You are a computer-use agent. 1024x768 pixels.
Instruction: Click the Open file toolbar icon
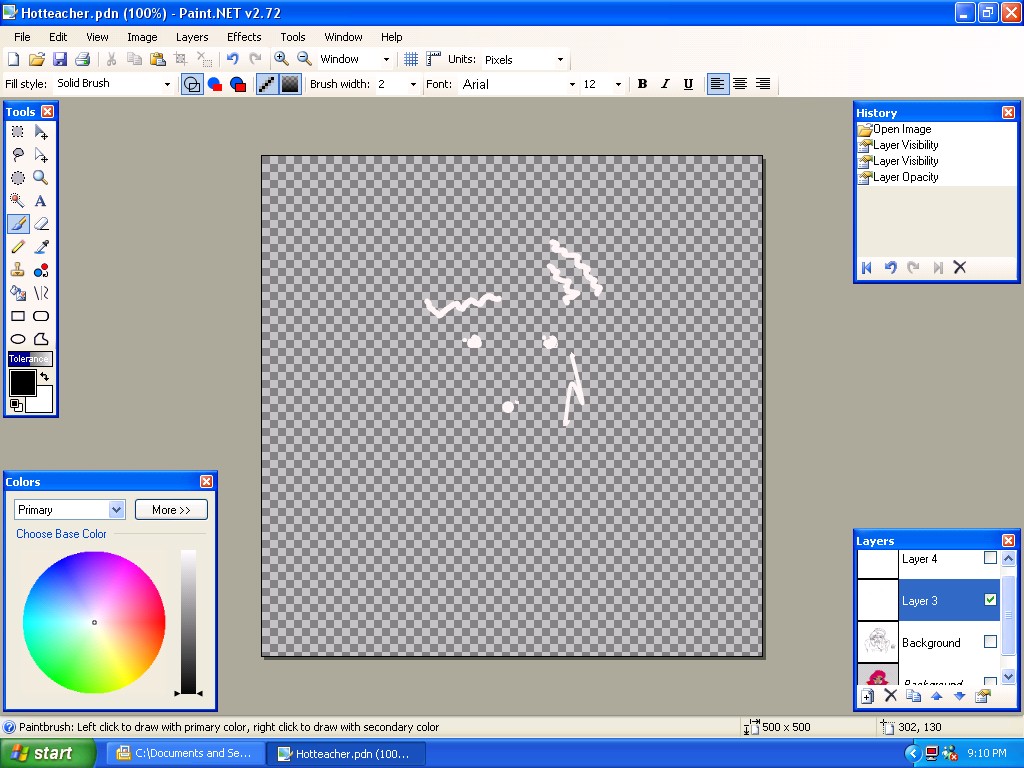37,59
